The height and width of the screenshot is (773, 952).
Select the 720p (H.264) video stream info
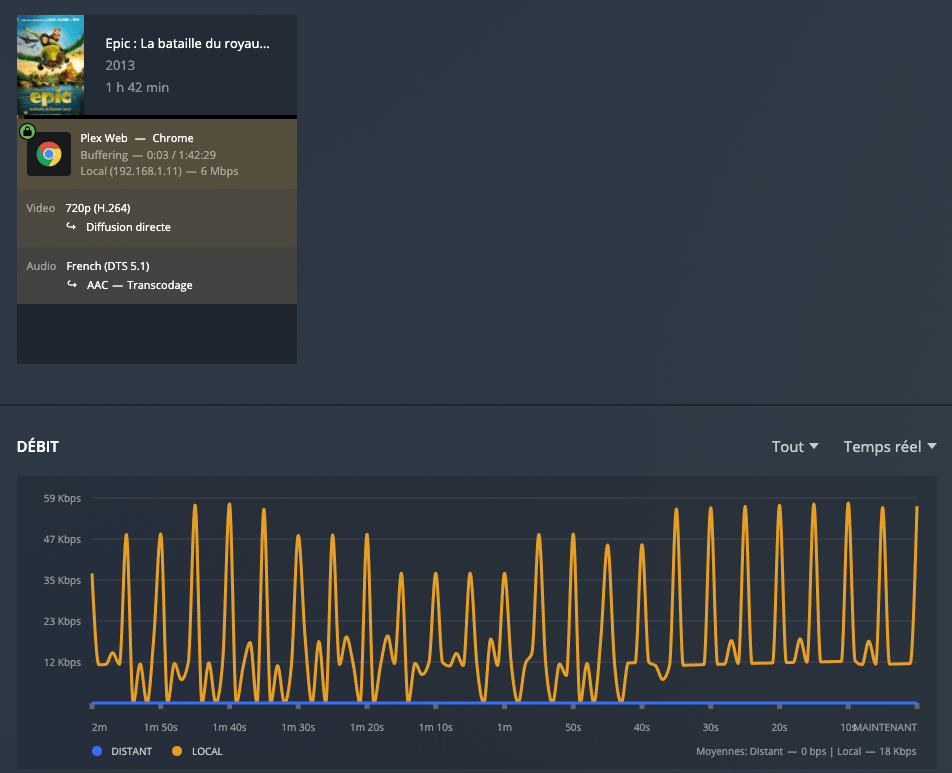[98, 208]
